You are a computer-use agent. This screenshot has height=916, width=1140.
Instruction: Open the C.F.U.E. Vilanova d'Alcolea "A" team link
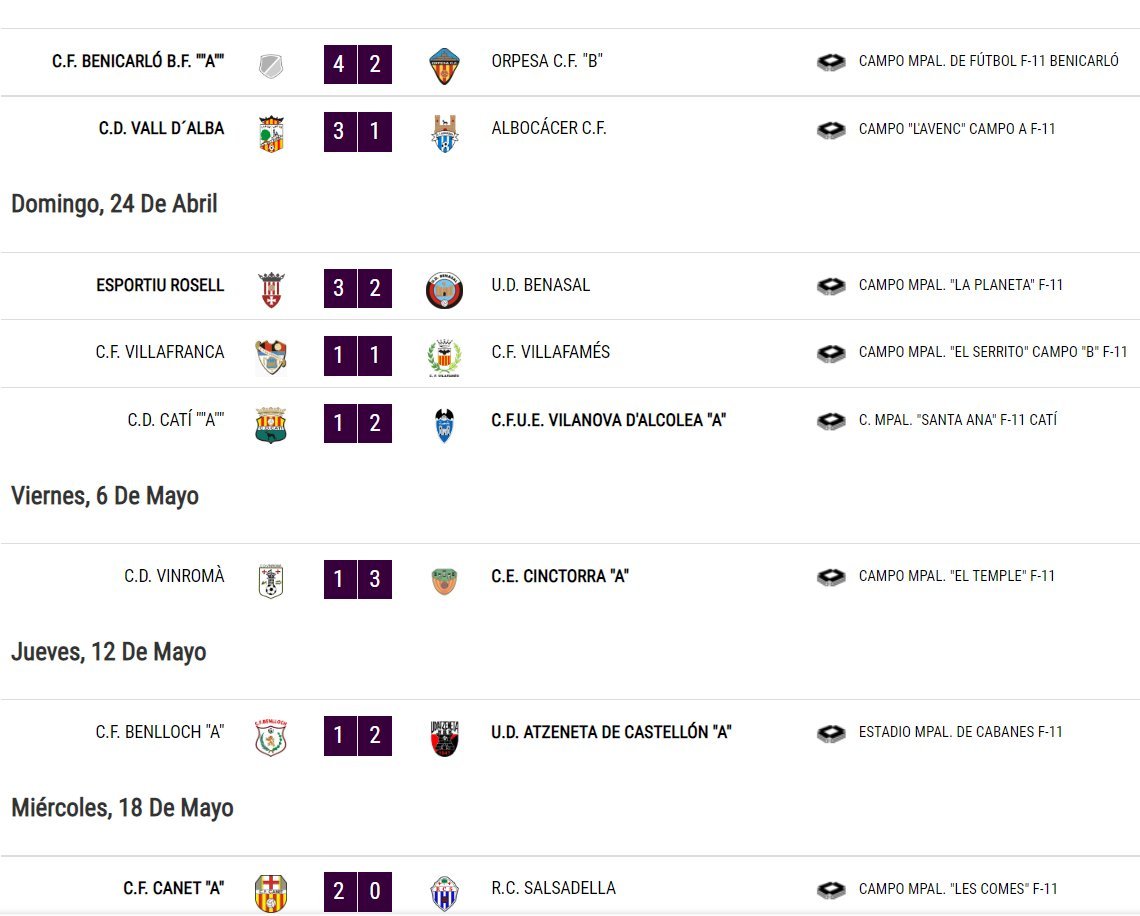[609, 420]
